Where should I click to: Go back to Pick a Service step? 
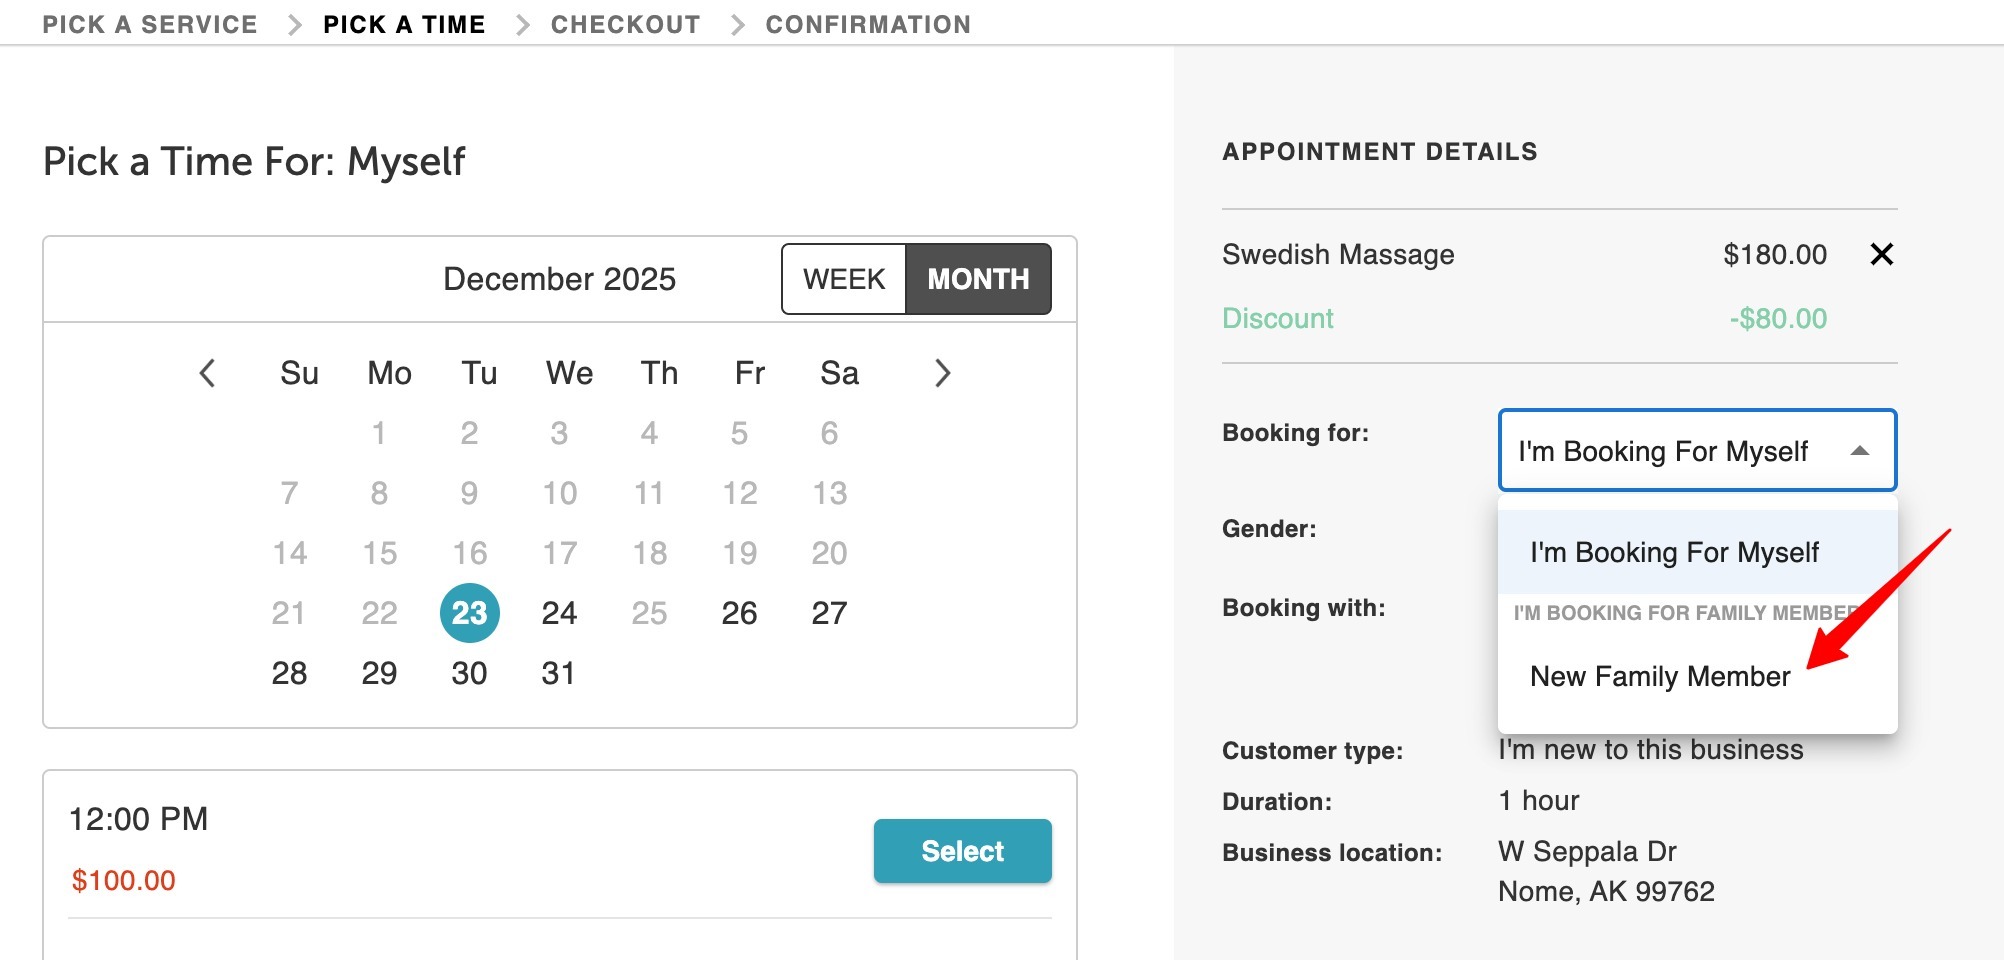[150, 24]
